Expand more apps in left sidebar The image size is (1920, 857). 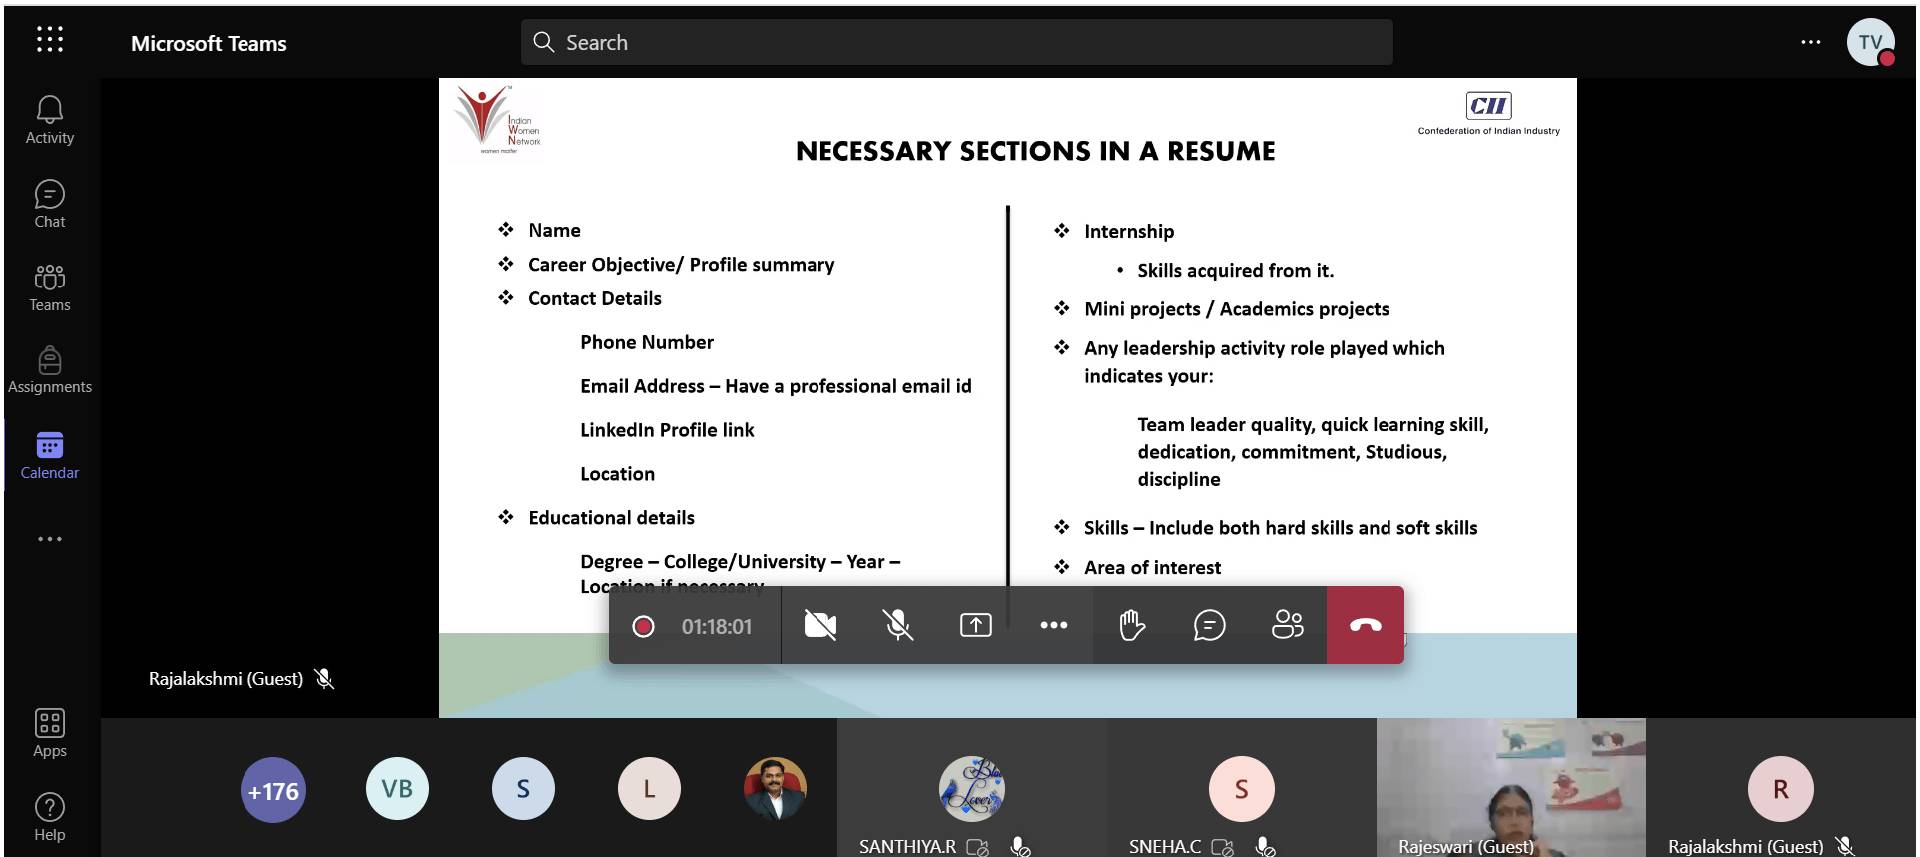point(49,539)
